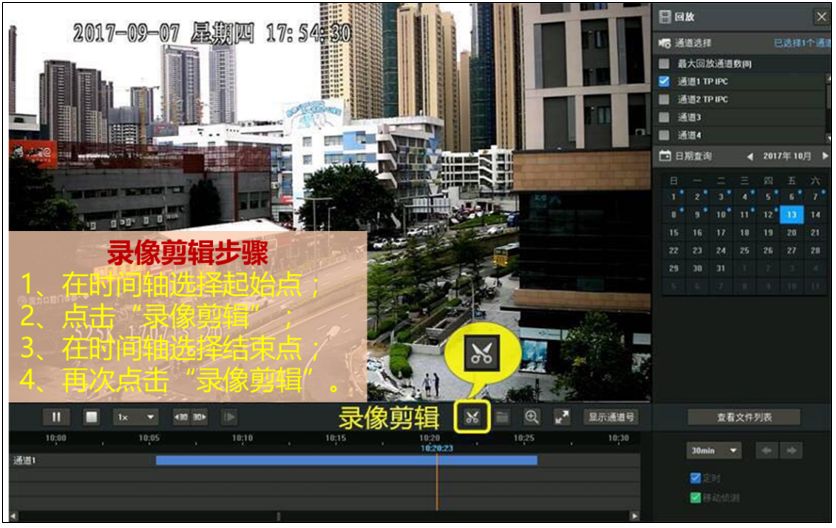The width and height of the screenshot is (836, 528).
Task: Open the clip folder icon next to scissors
Action: click(502, 417)
